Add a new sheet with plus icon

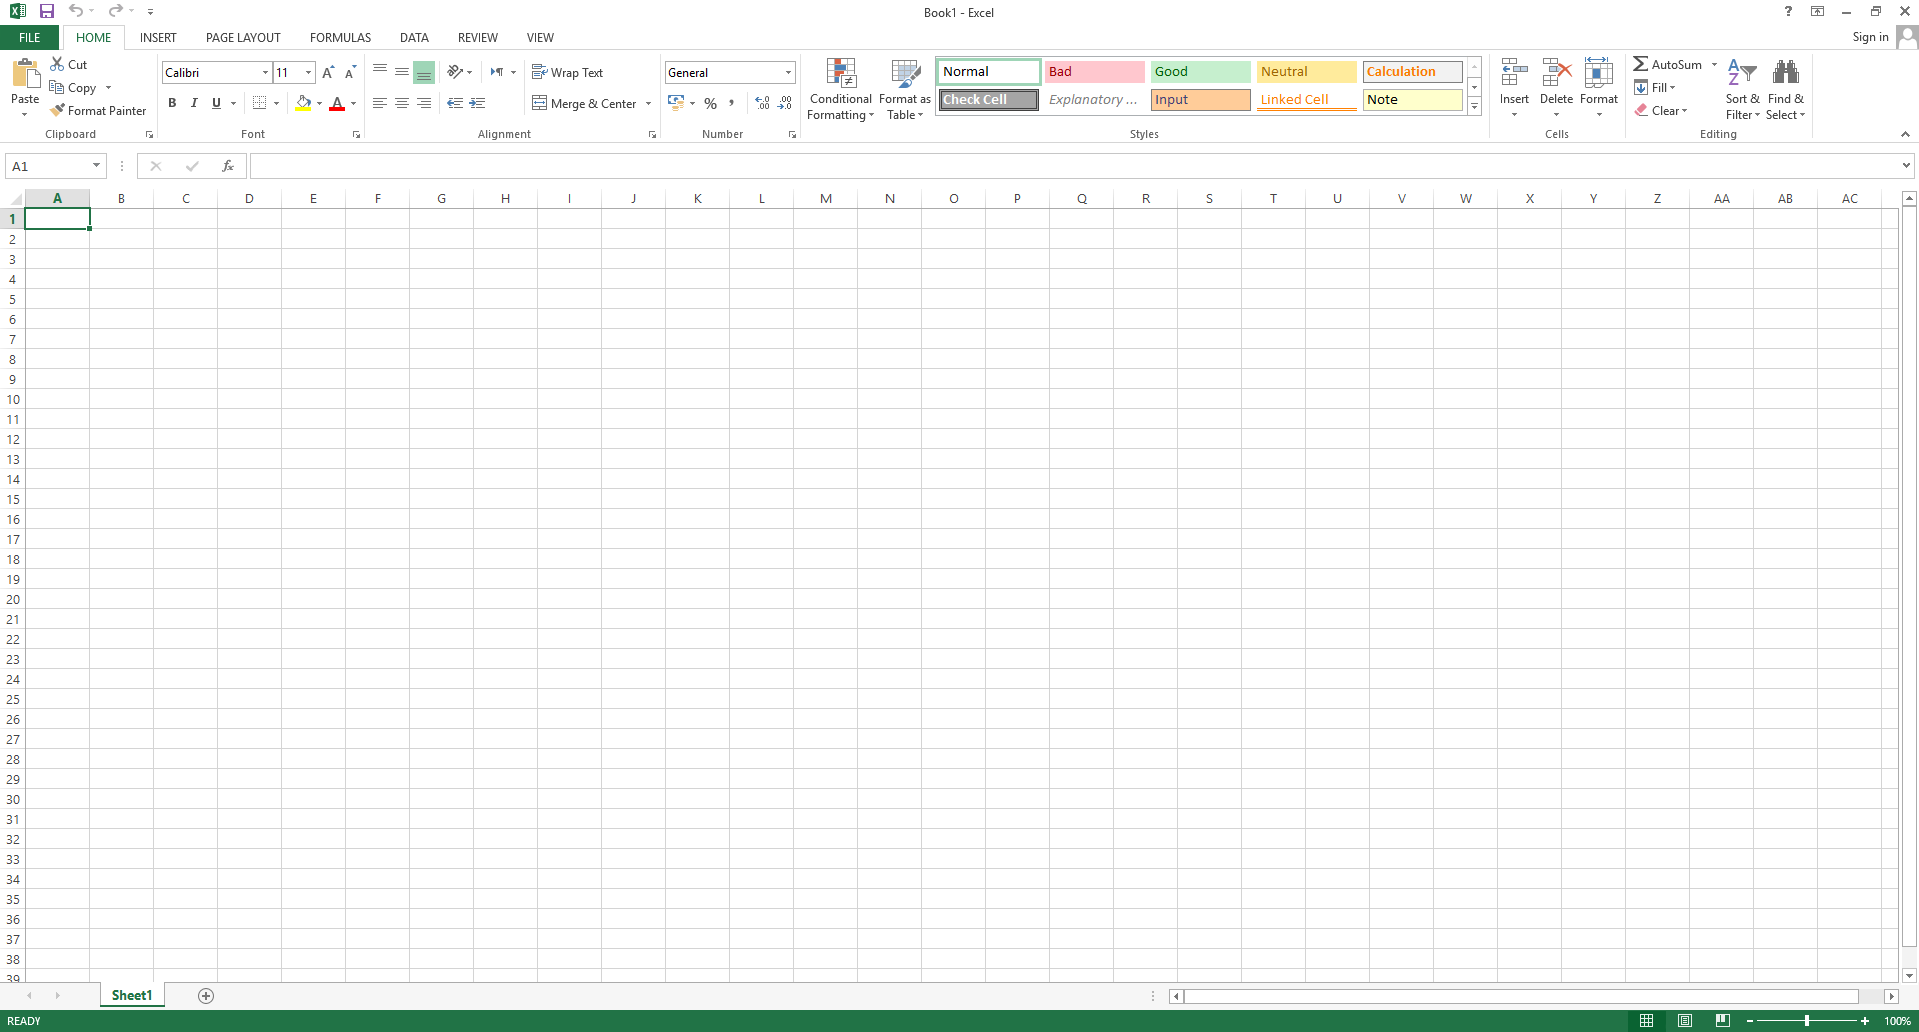pyautogui.click(x=206, y=995)
